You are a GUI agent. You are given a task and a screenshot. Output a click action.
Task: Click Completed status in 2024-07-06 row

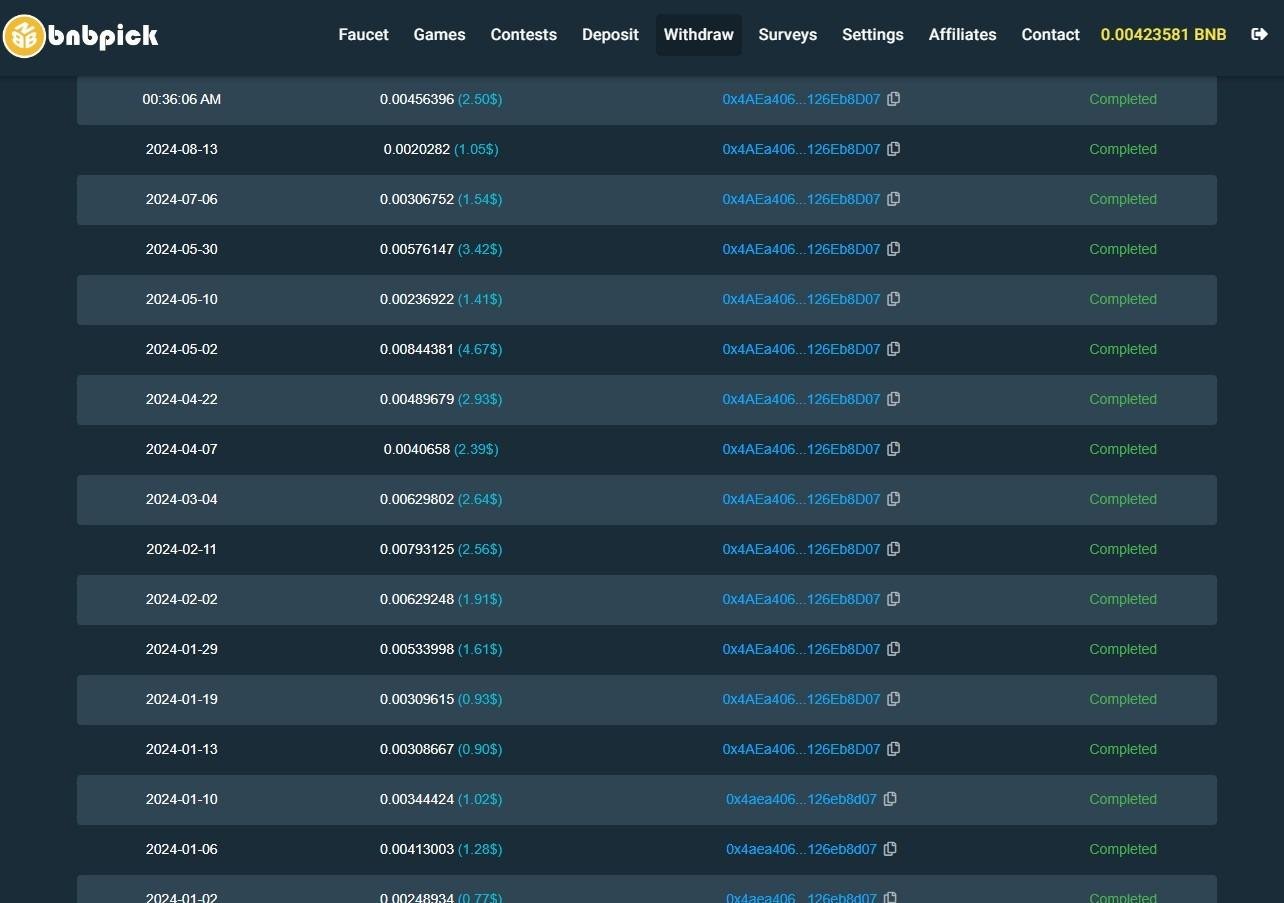(x=1123, y=199)
